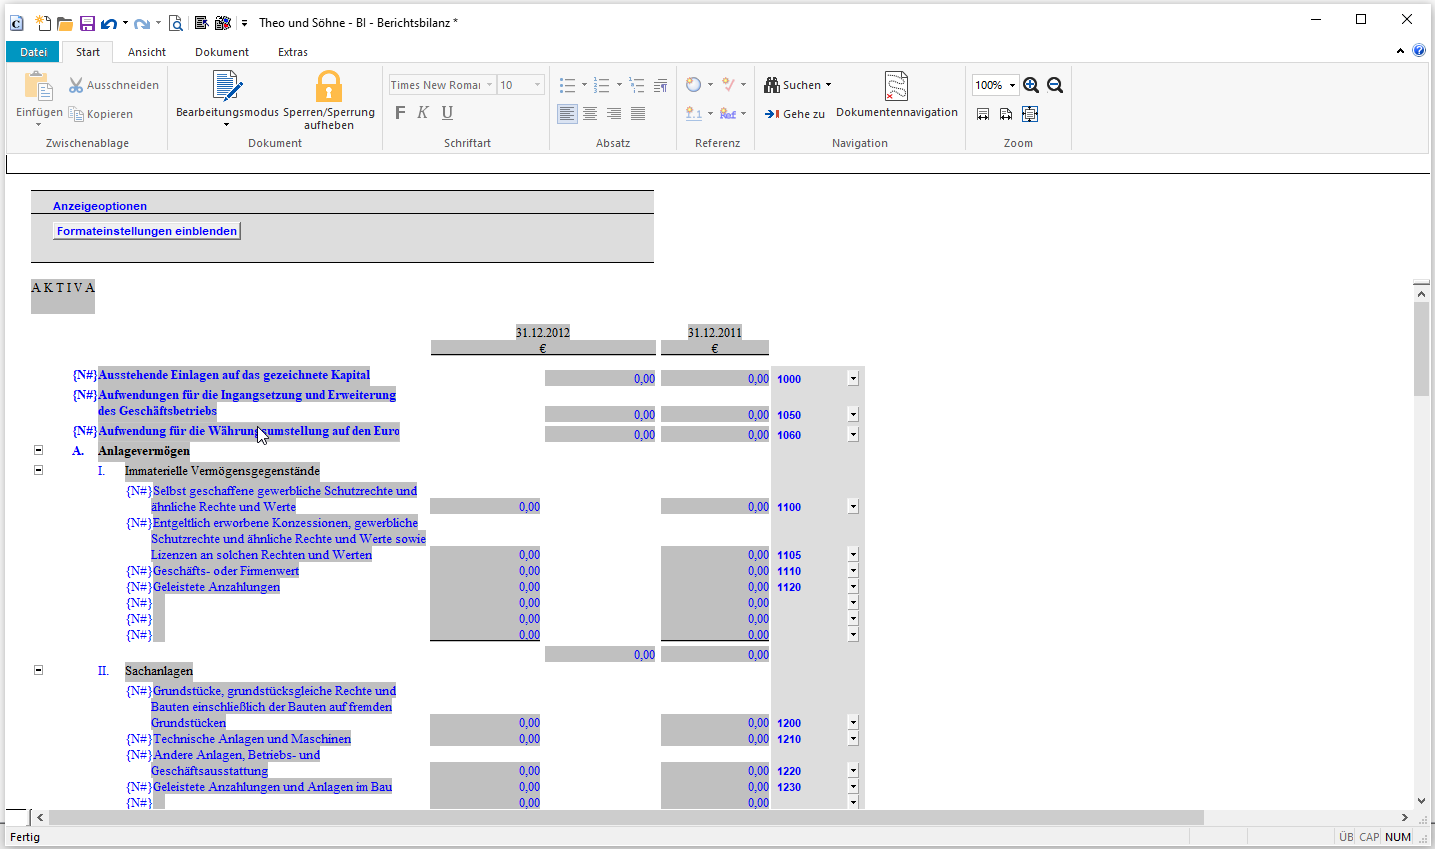Screen dimensions: 1435x849
Task: Click Formateinstellungen einblenden button
Action: pyautogui.click(x=147, y=231)
